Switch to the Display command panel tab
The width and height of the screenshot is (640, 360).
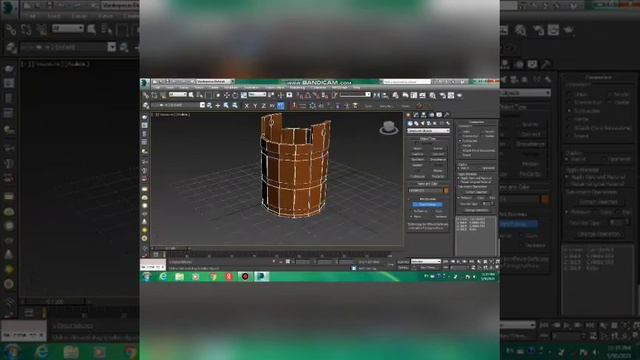coord(439,115)
